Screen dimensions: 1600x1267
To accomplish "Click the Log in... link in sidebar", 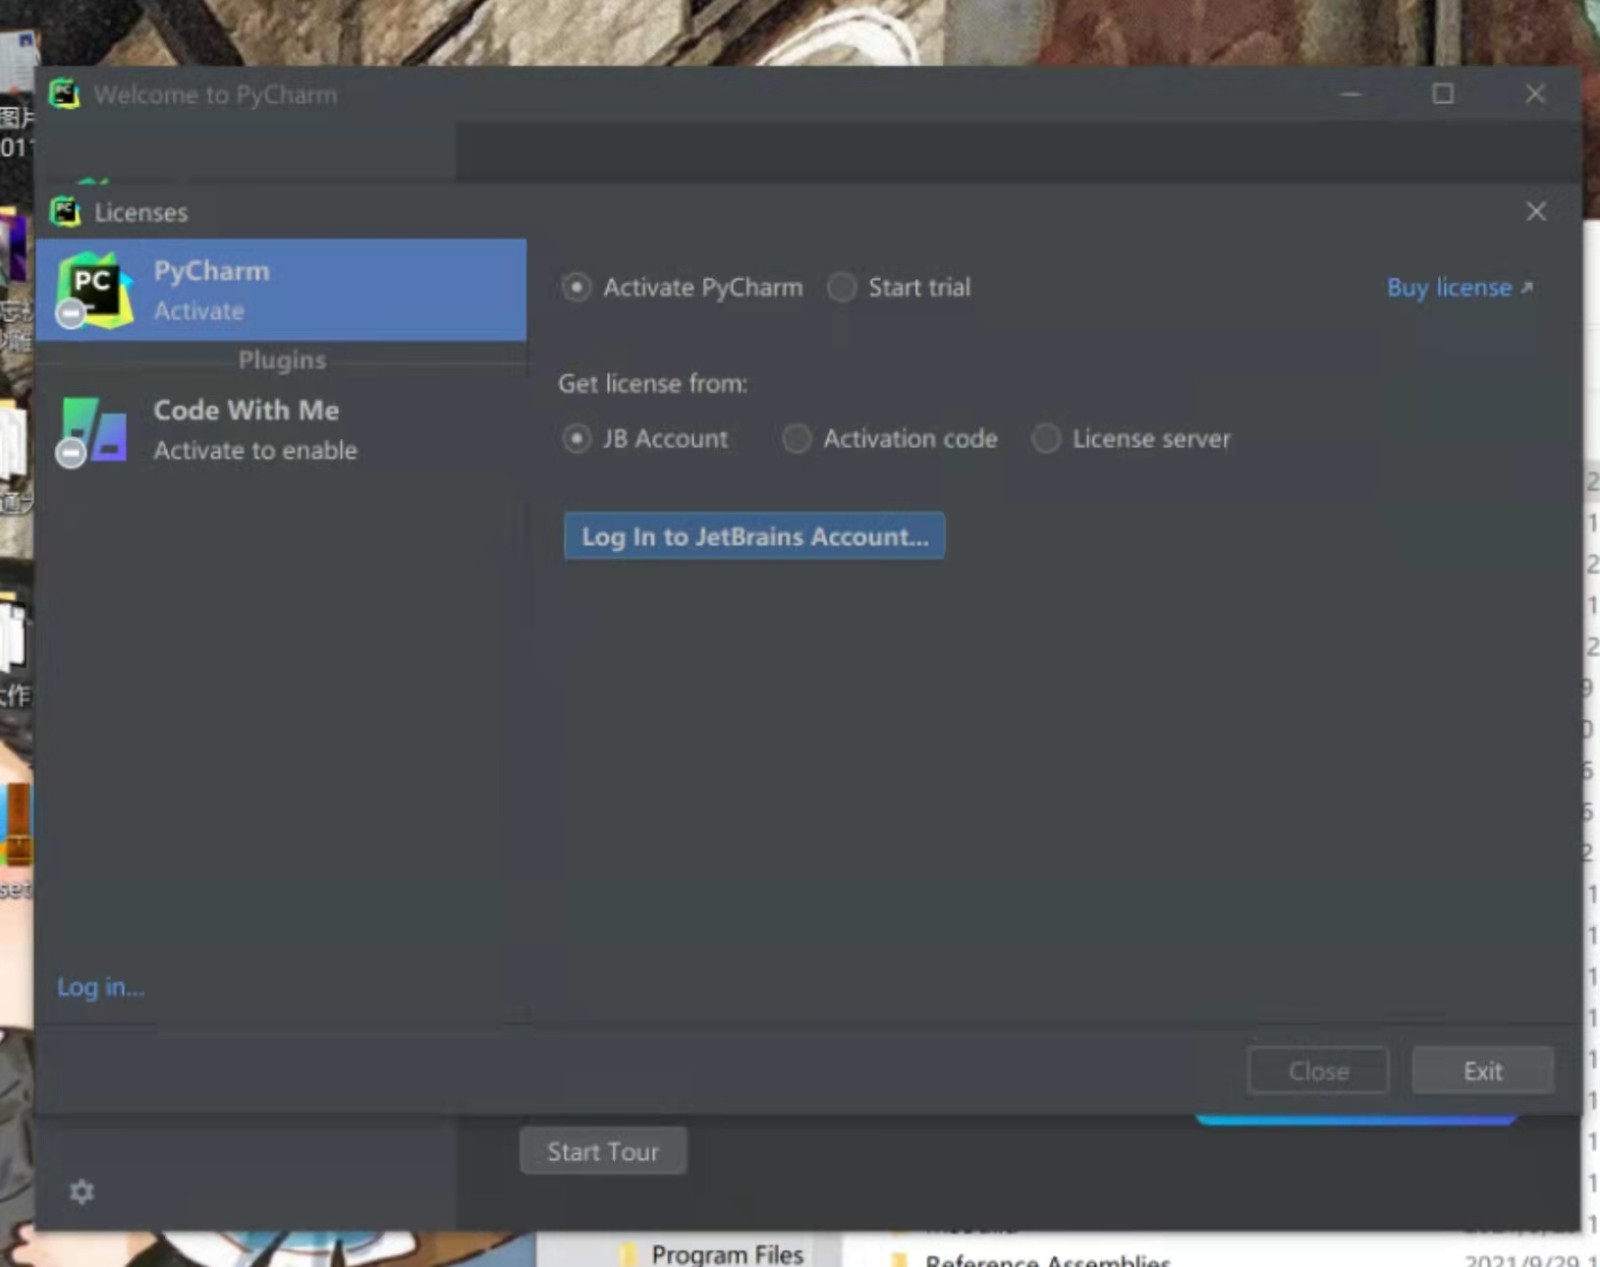I will click(x=100, y=988).
